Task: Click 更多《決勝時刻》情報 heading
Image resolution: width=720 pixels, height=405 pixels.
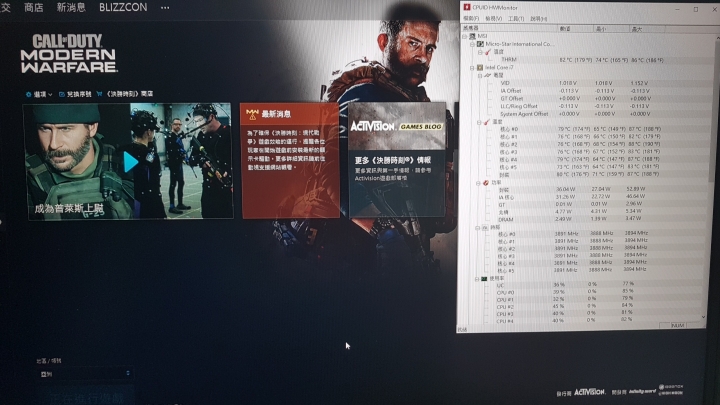Action: point(393,160)
